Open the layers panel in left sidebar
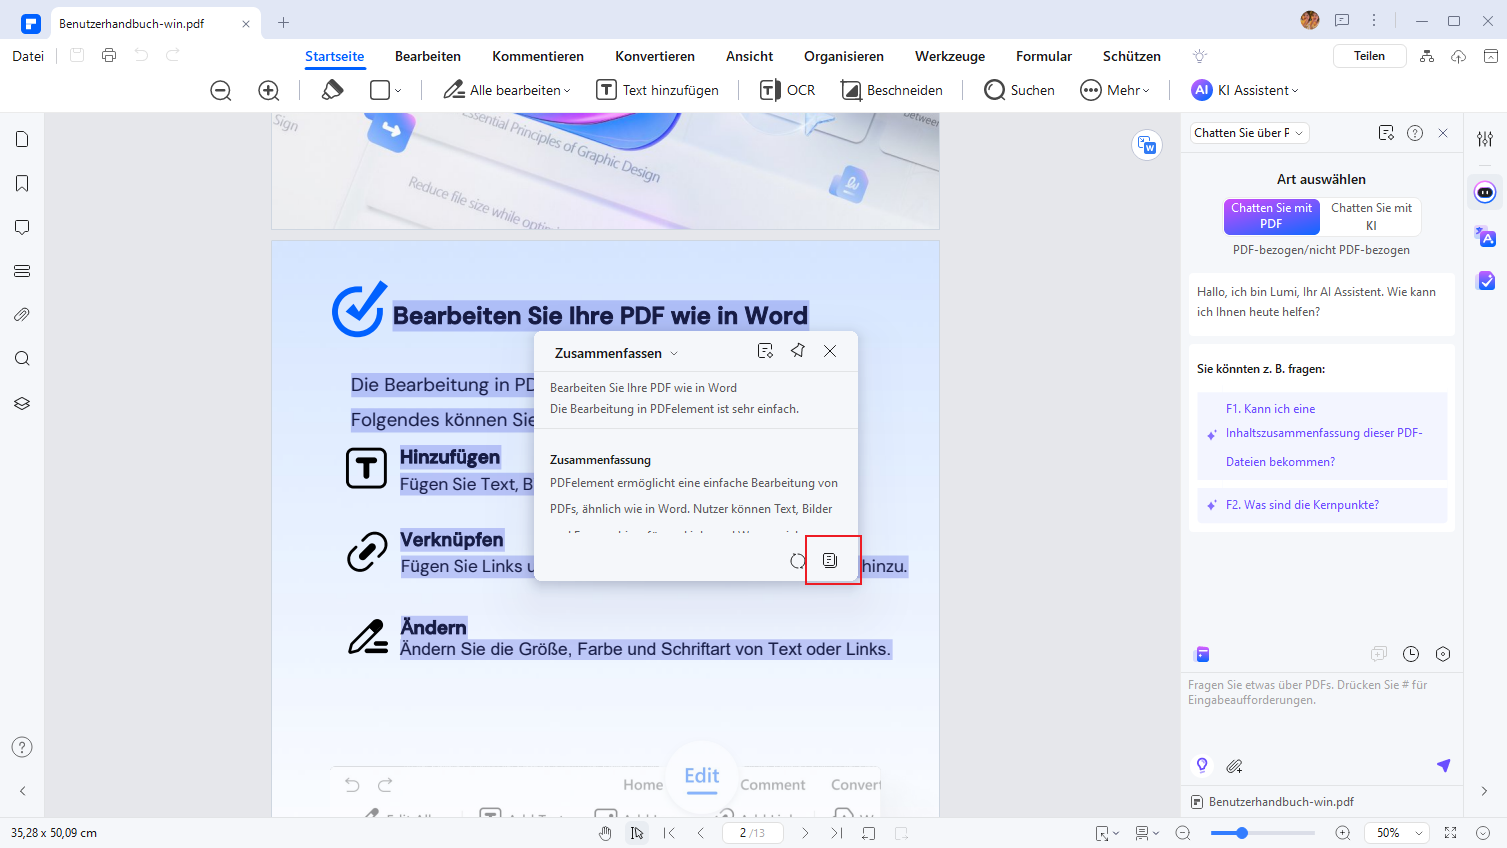The width and height of the screenshot is (1507, 848). click(22, 403)
